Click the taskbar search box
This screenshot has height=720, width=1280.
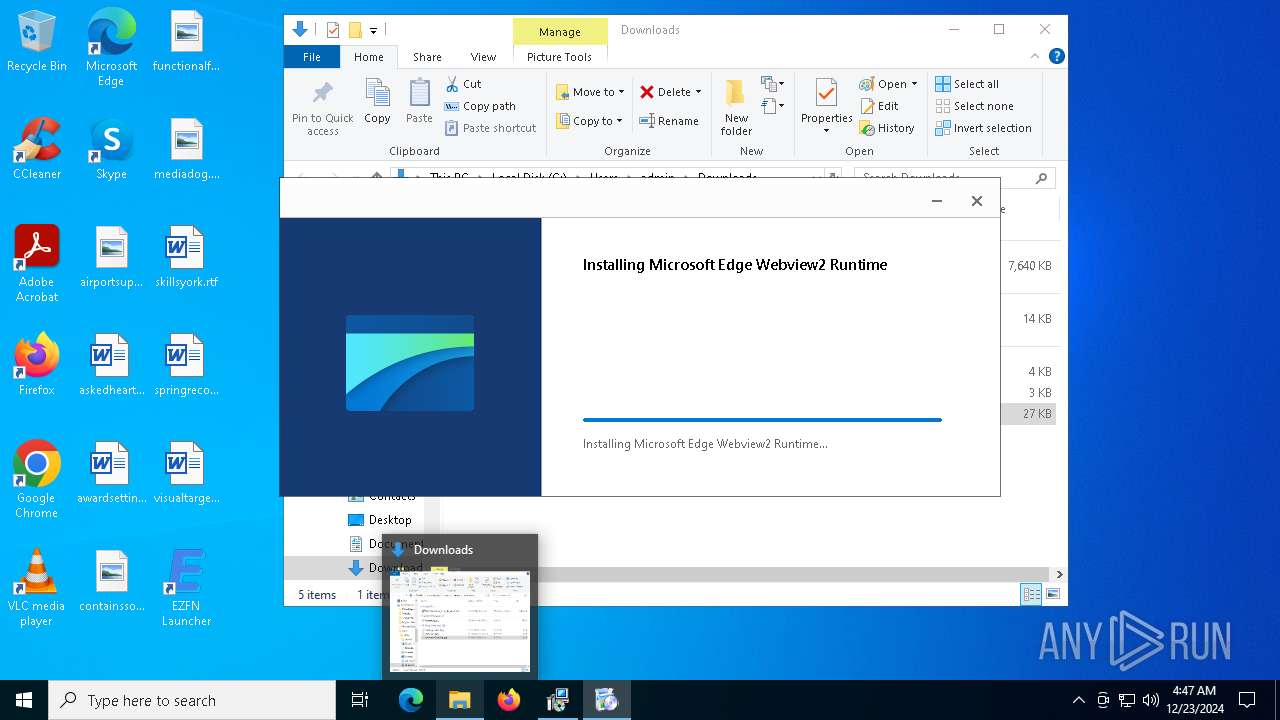pyautogui.click(x=192, y=700)
